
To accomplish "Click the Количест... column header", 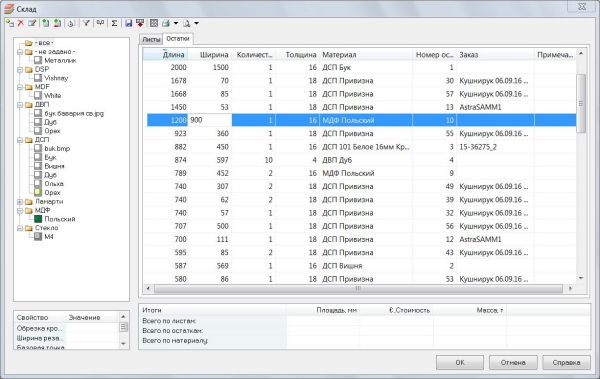I will click(x=253, y=55).
